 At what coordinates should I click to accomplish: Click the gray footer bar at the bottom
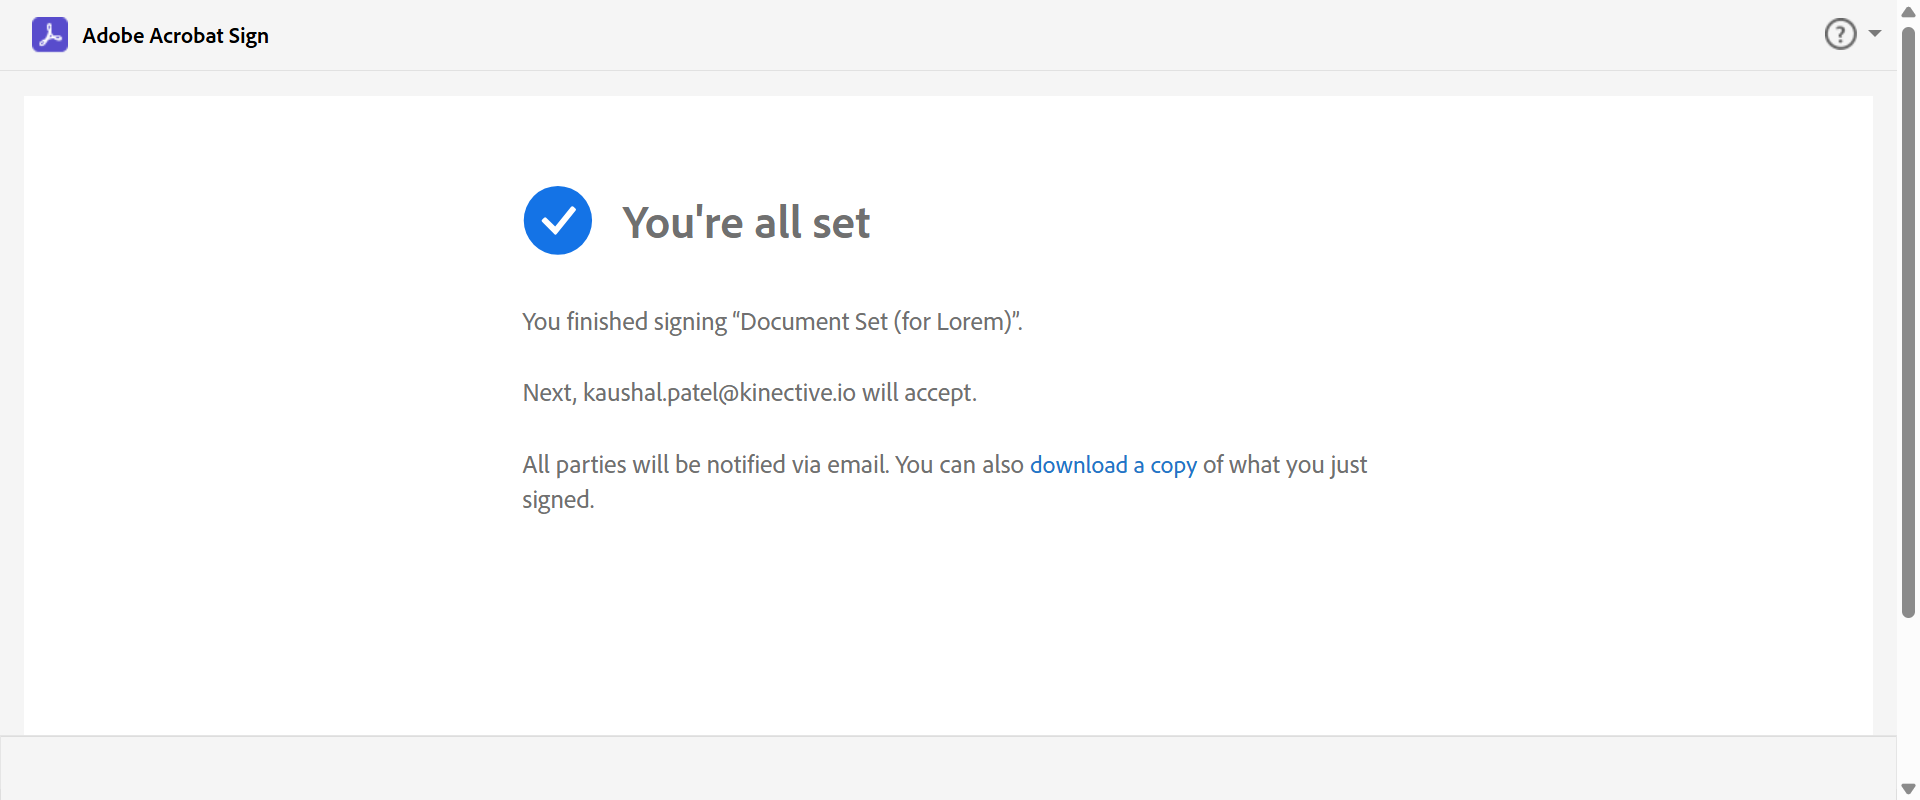tap(948, 768)
